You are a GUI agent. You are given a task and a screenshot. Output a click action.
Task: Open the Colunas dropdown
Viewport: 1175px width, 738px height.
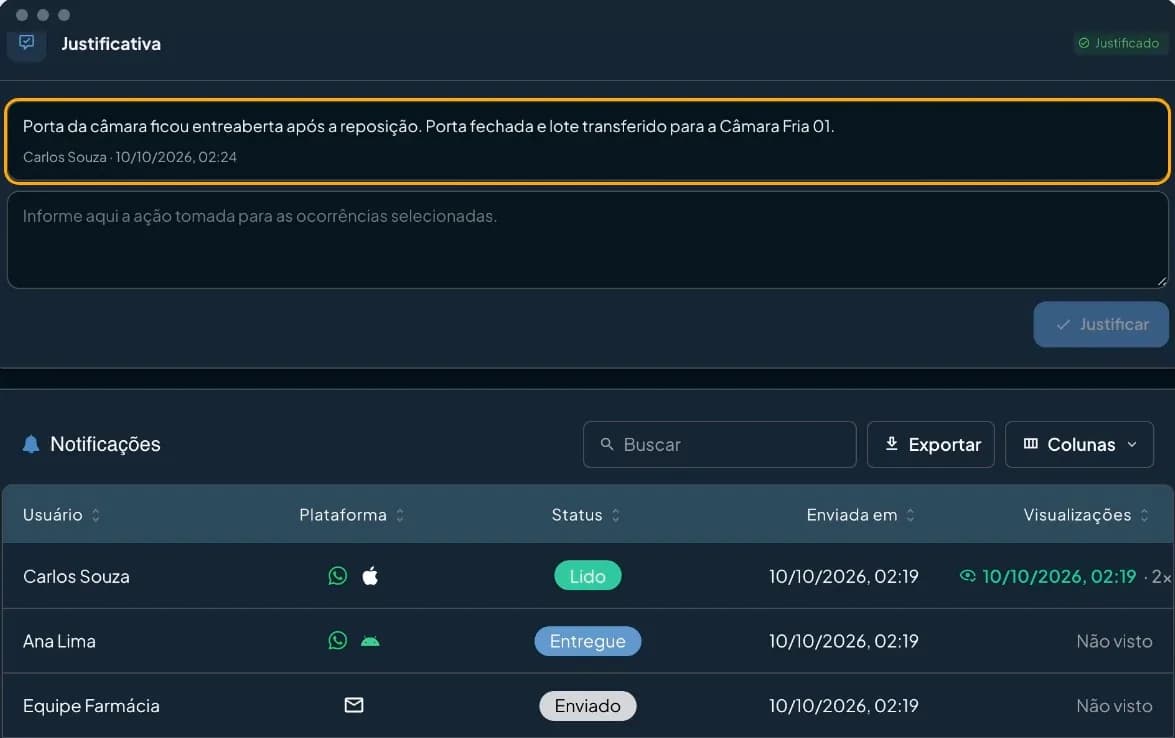pyautogui.click(x=1079, y=444)
